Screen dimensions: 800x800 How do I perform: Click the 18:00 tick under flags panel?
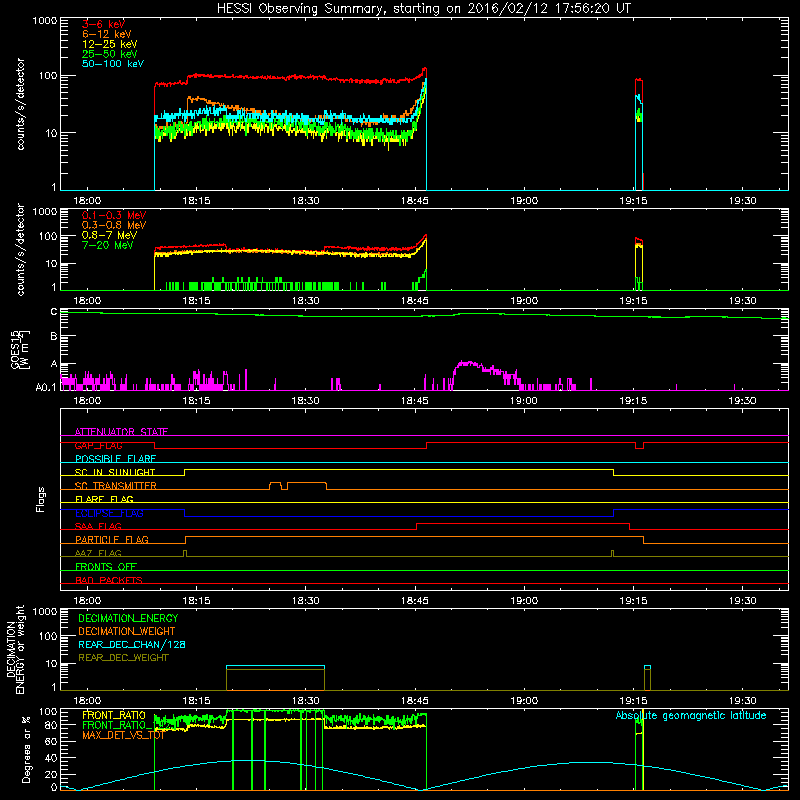87,601
